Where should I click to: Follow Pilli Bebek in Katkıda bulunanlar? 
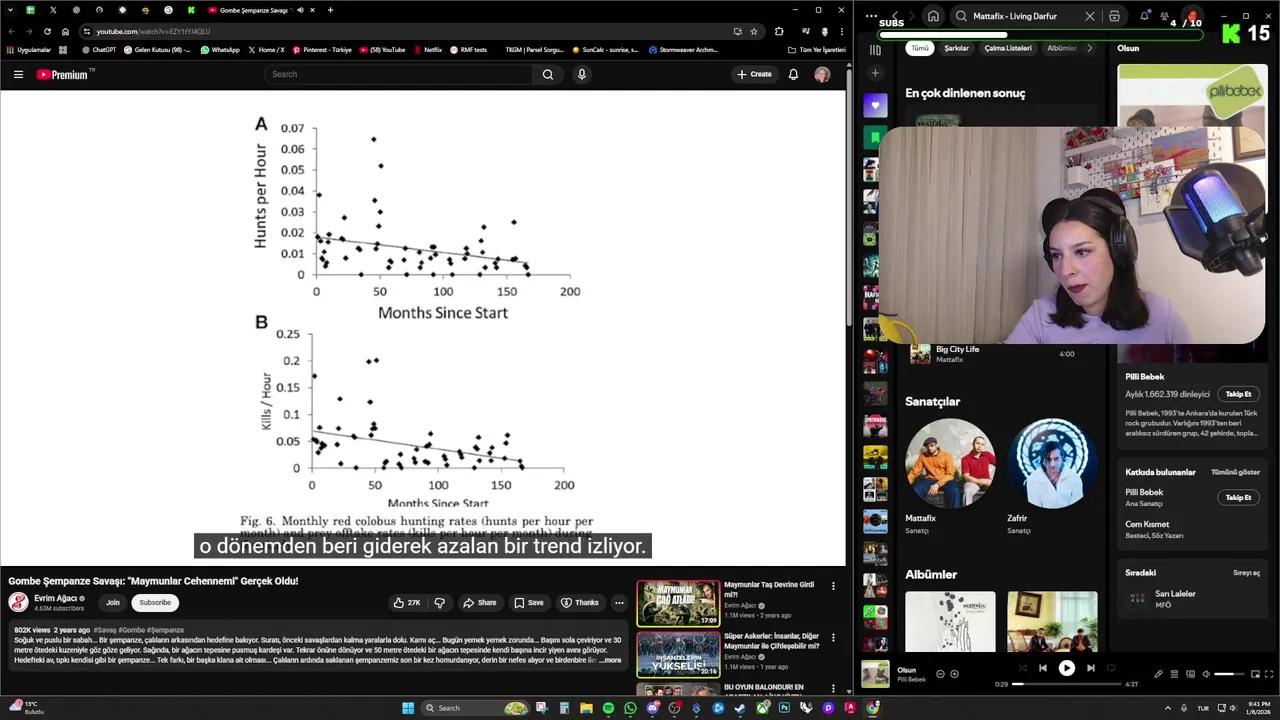click(x=1238, y=497)
